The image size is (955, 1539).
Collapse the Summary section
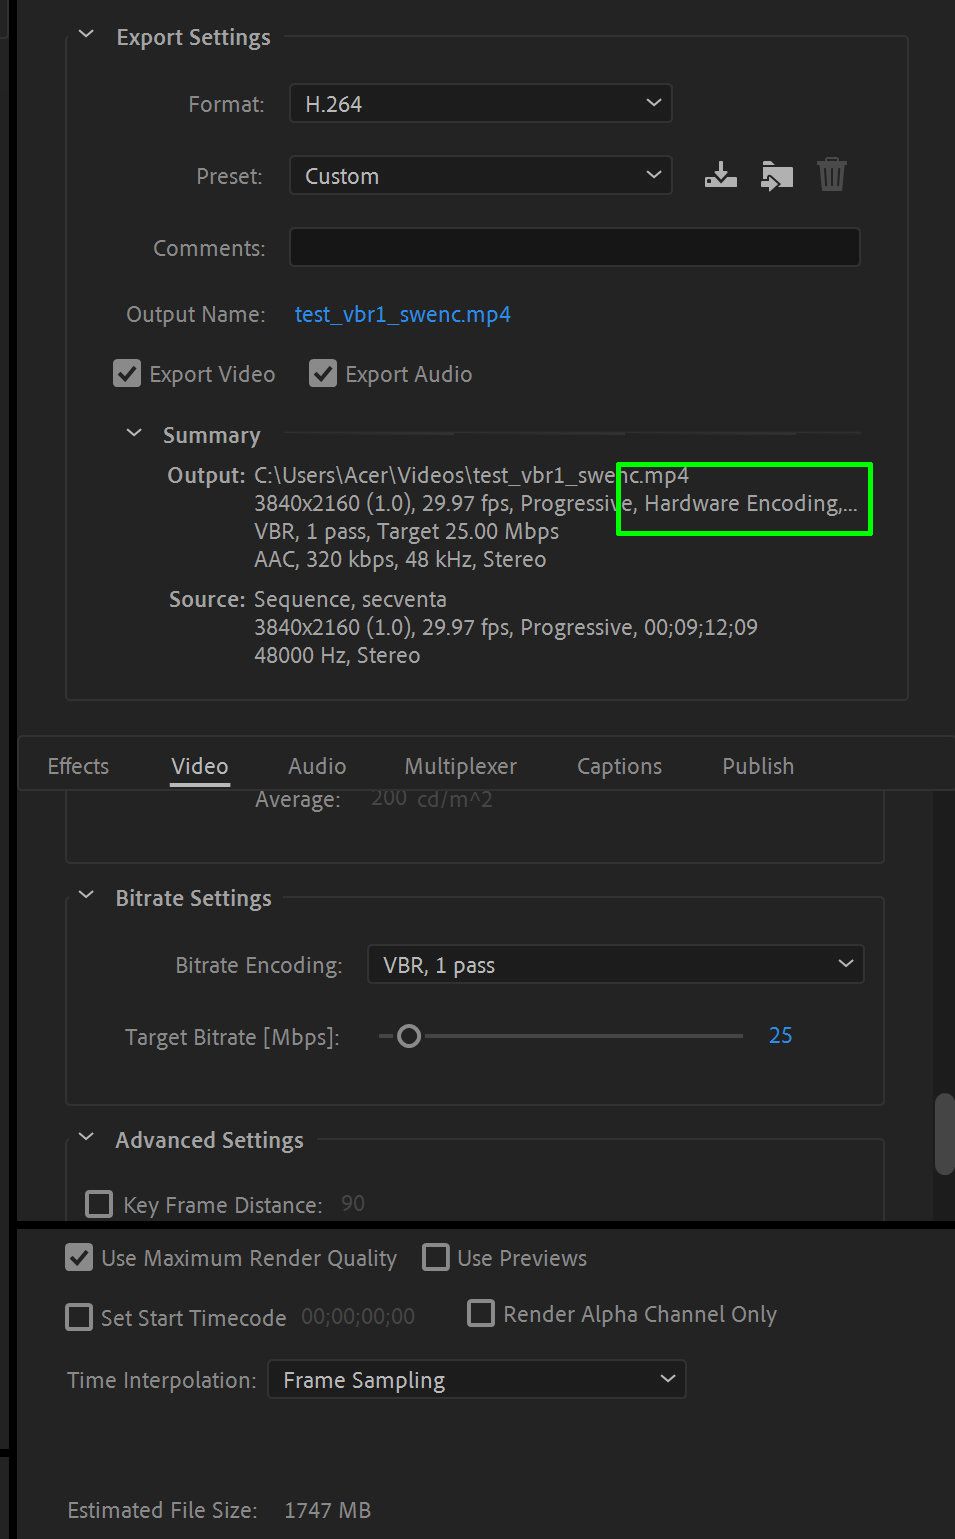(x=134, y=434)
